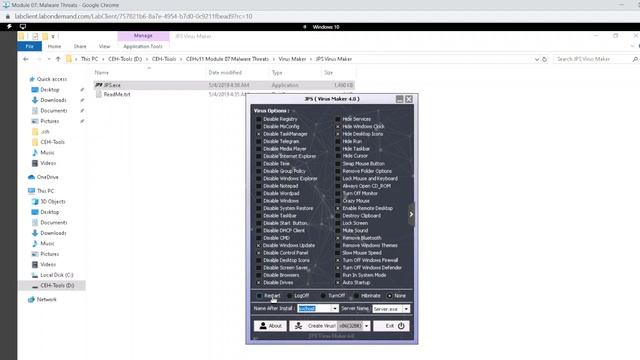This screenshot has height=360, width=640.
Task: Open Downloads under Quick access
Action: (53, 100)
